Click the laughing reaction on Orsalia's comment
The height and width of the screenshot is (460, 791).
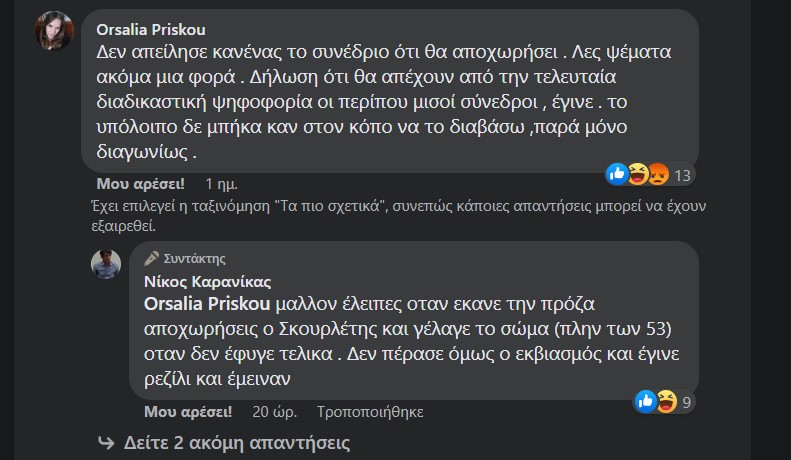(x=638, y=175)
